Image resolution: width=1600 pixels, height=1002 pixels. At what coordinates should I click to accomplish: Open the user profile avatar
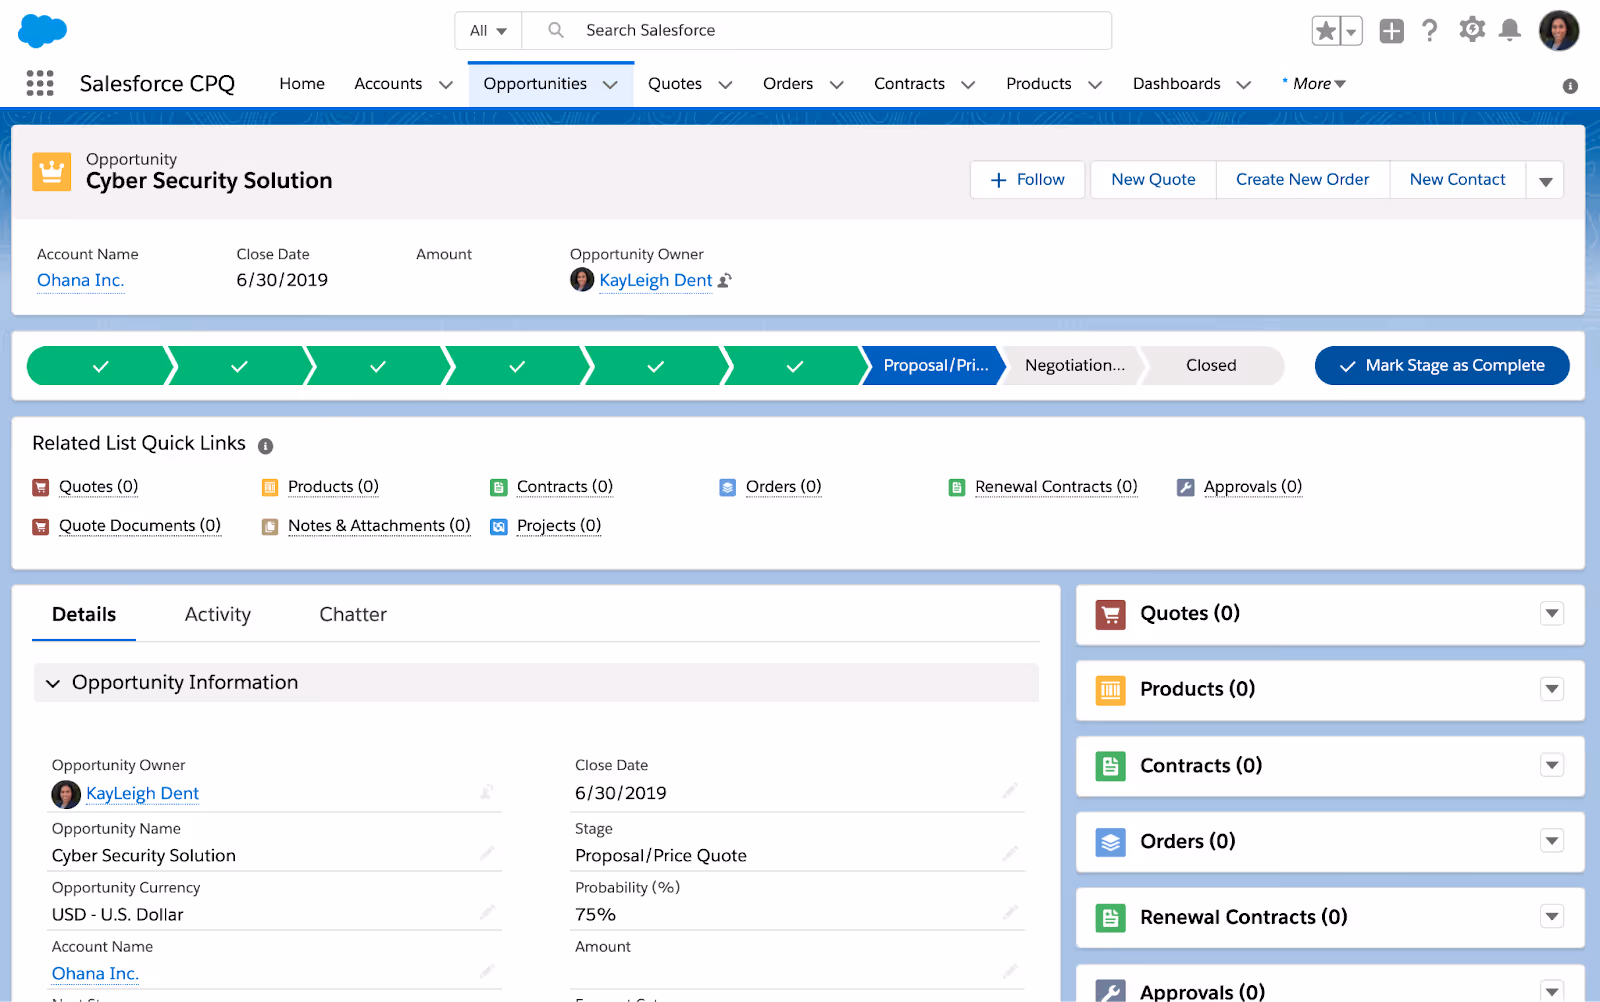1559,31
